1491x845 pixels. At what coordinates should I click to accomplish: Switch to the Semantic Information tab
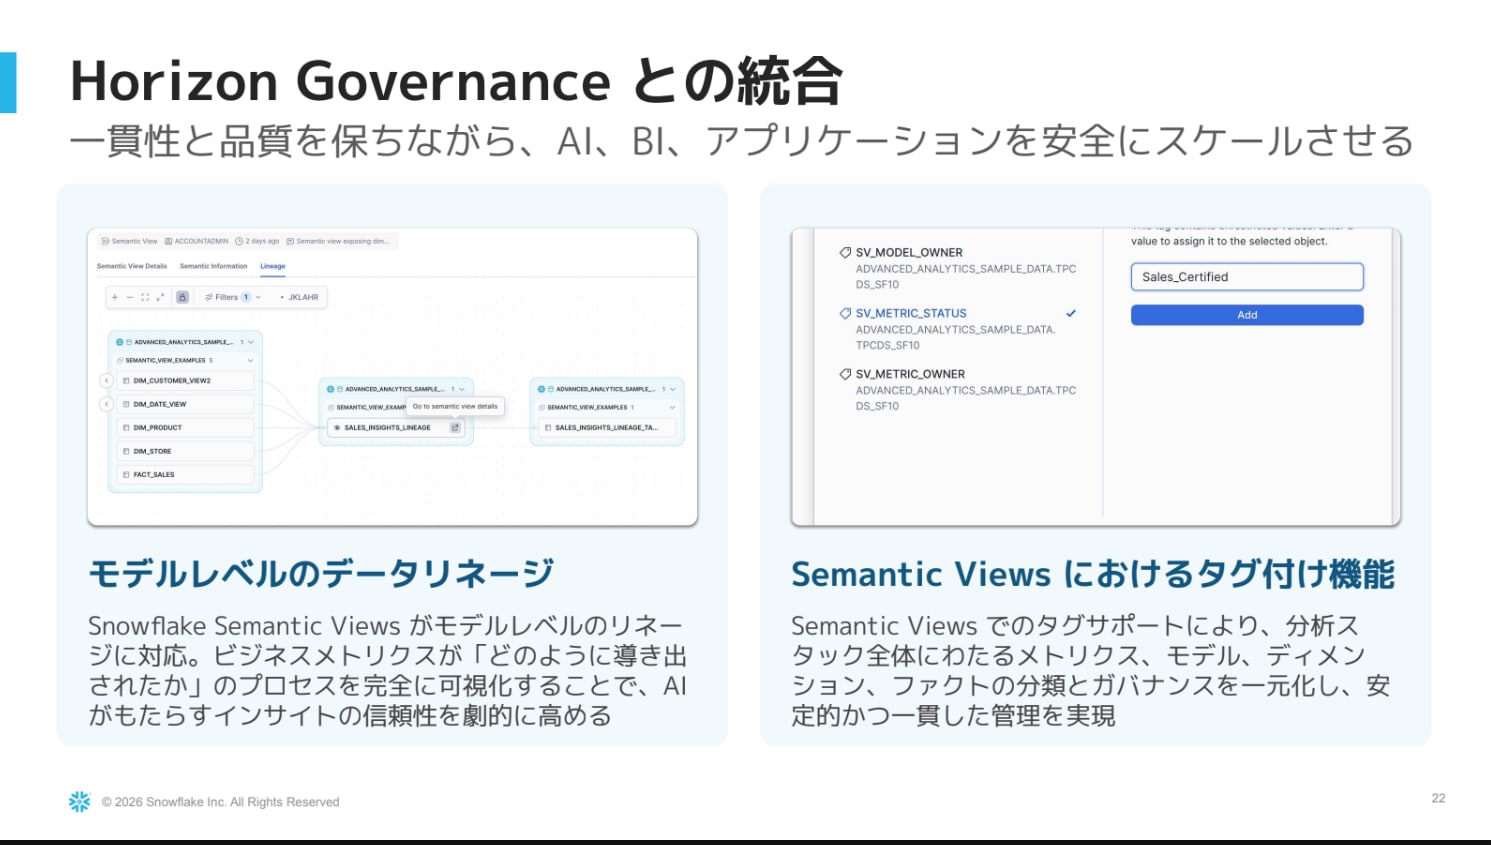(x=213, y=266)
